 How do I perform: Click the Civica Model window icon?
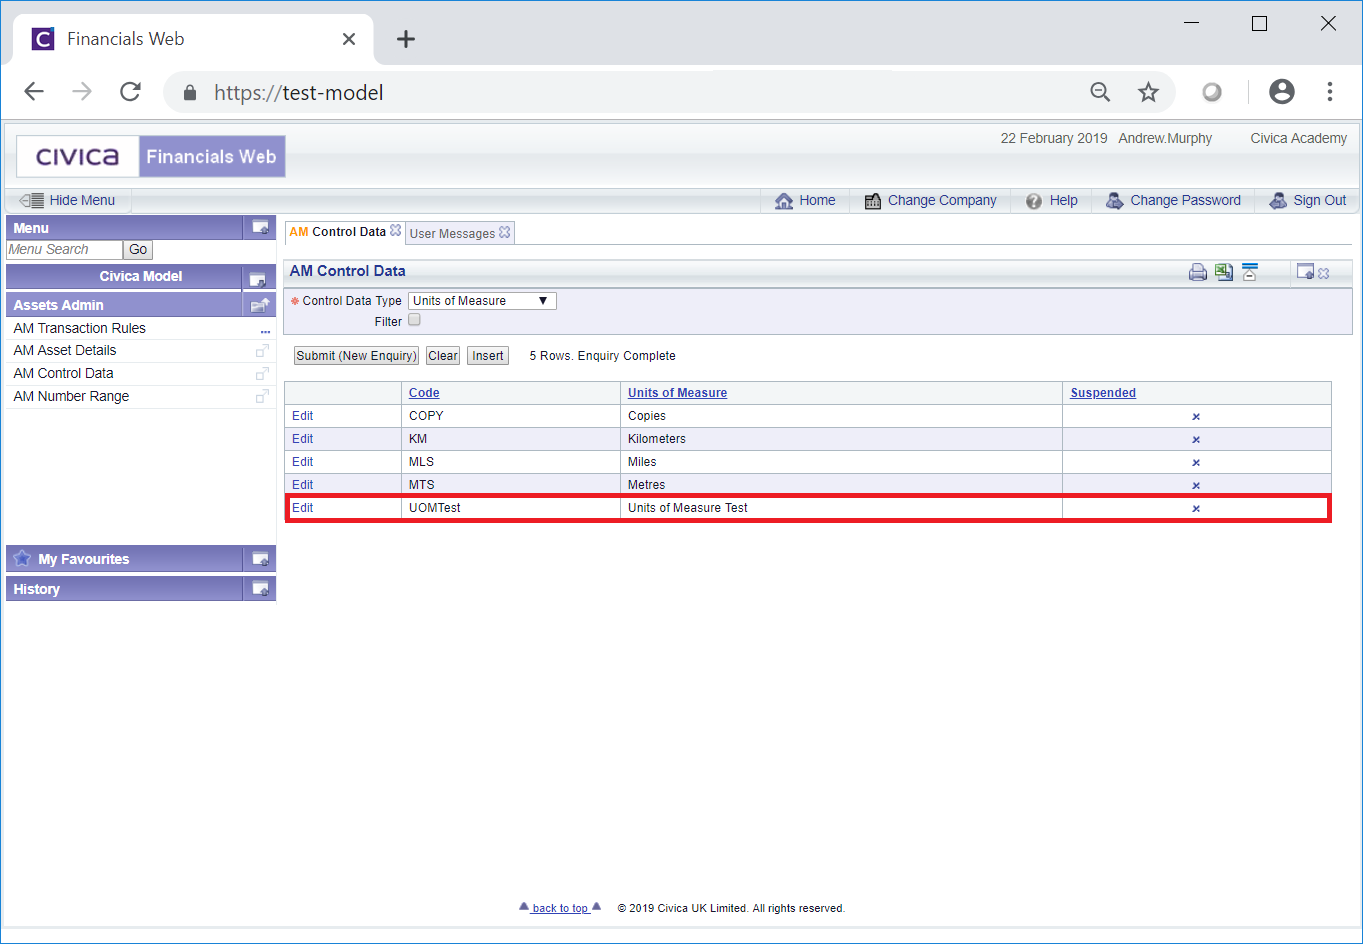click(258, 278)
